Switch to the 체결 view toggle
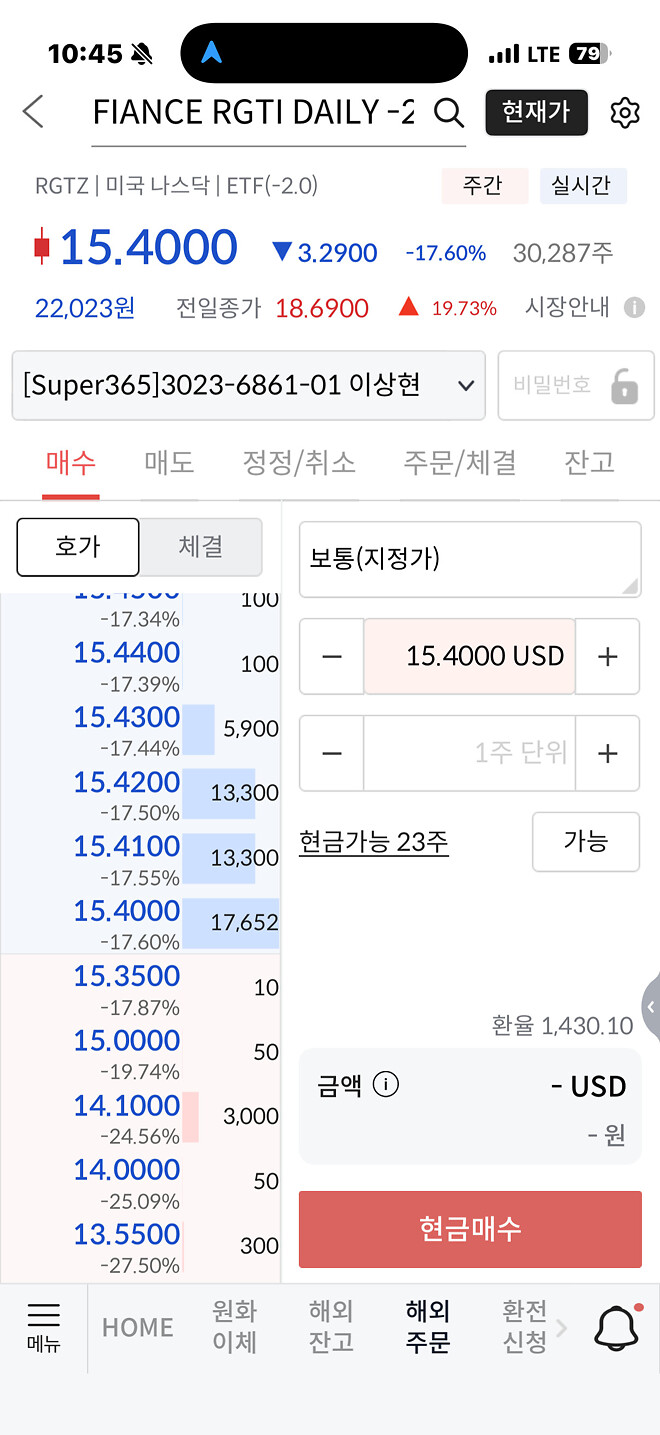The width and height of the screenshot is (660, 1435). (x=201, y=547)
